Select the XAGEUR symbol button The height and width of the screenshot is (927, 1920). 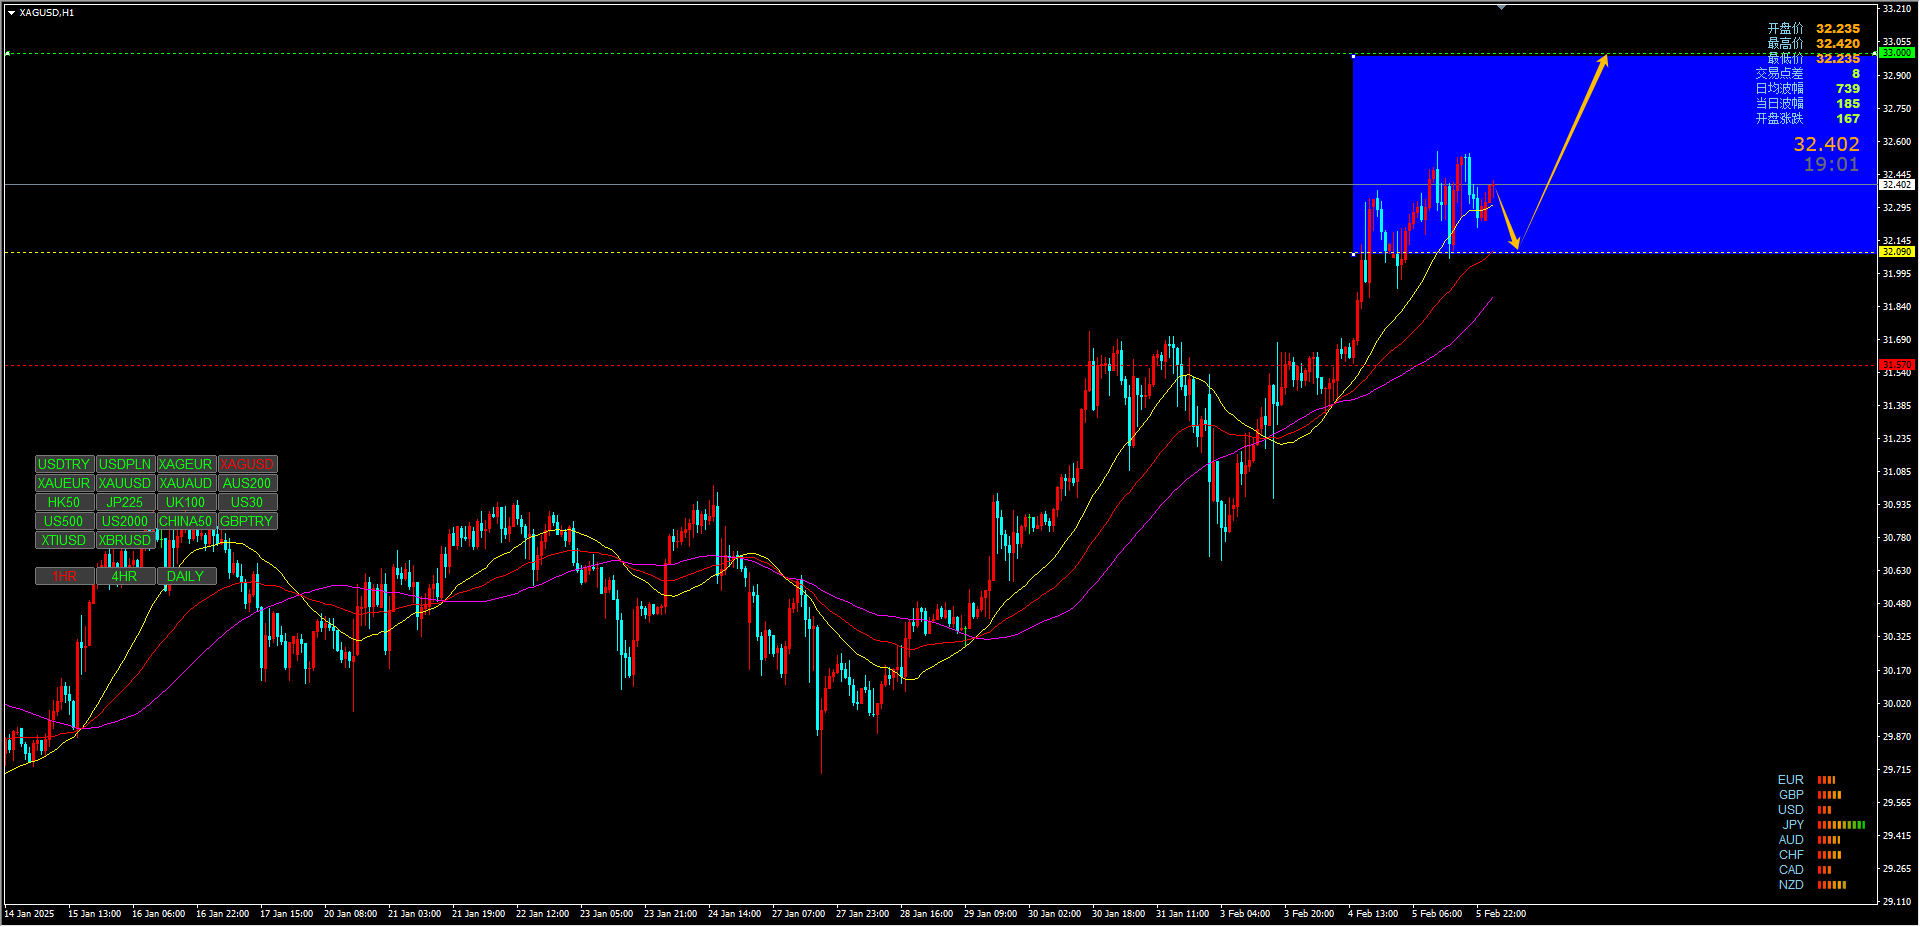click(x=186, y=464)
